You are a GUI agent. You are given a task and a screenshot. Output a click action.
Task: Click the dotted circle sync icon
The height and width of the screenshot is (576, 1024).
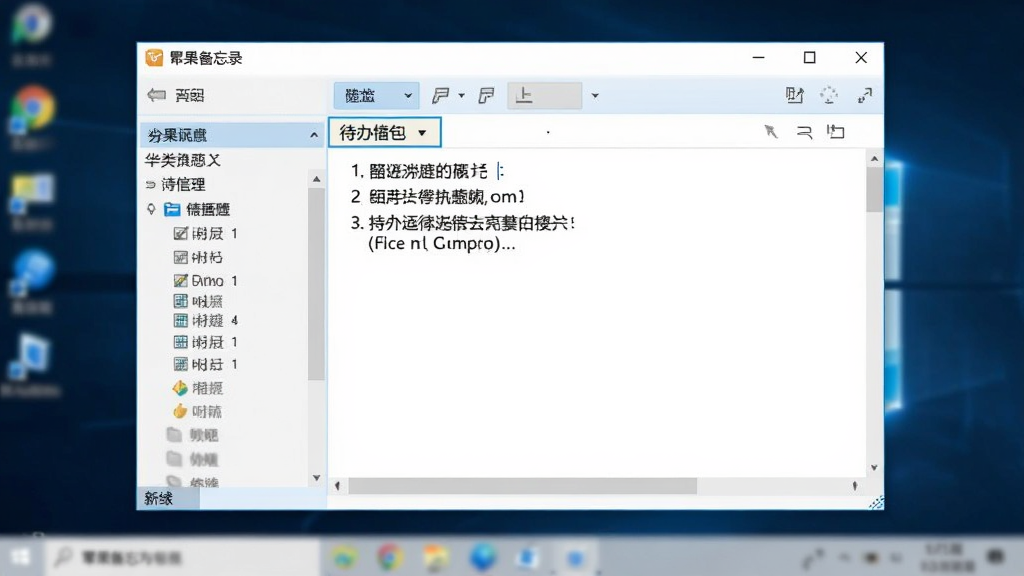point(829,95)
